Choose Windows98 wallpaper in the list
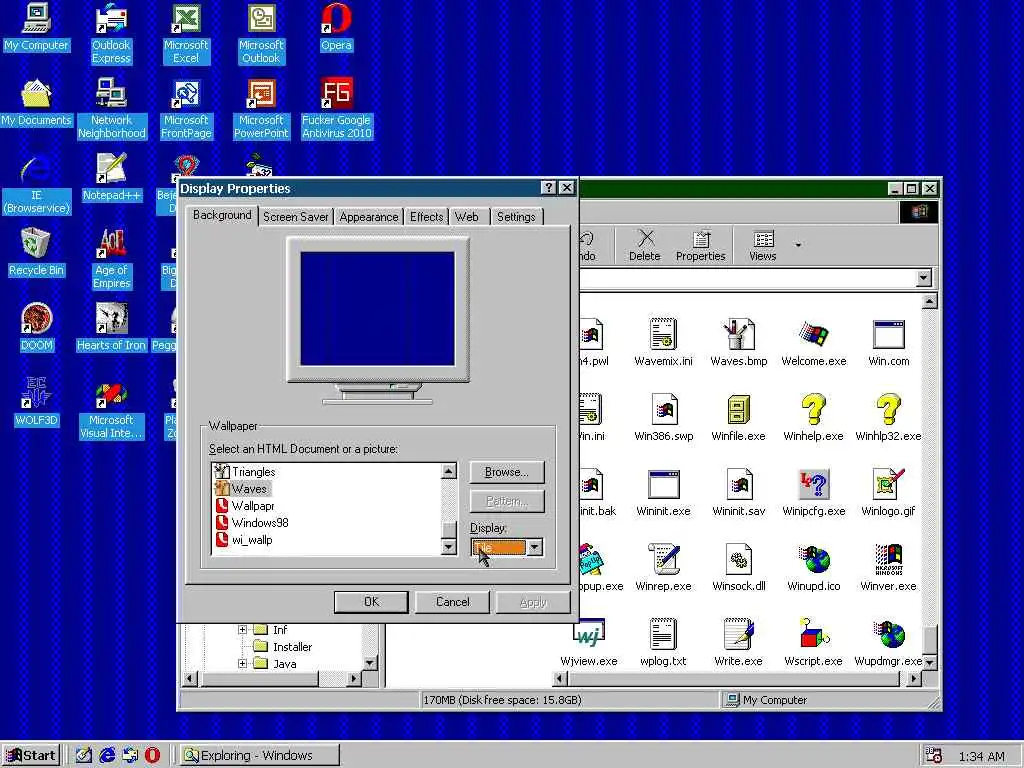Screen dimensions: 1024x768 251,522
